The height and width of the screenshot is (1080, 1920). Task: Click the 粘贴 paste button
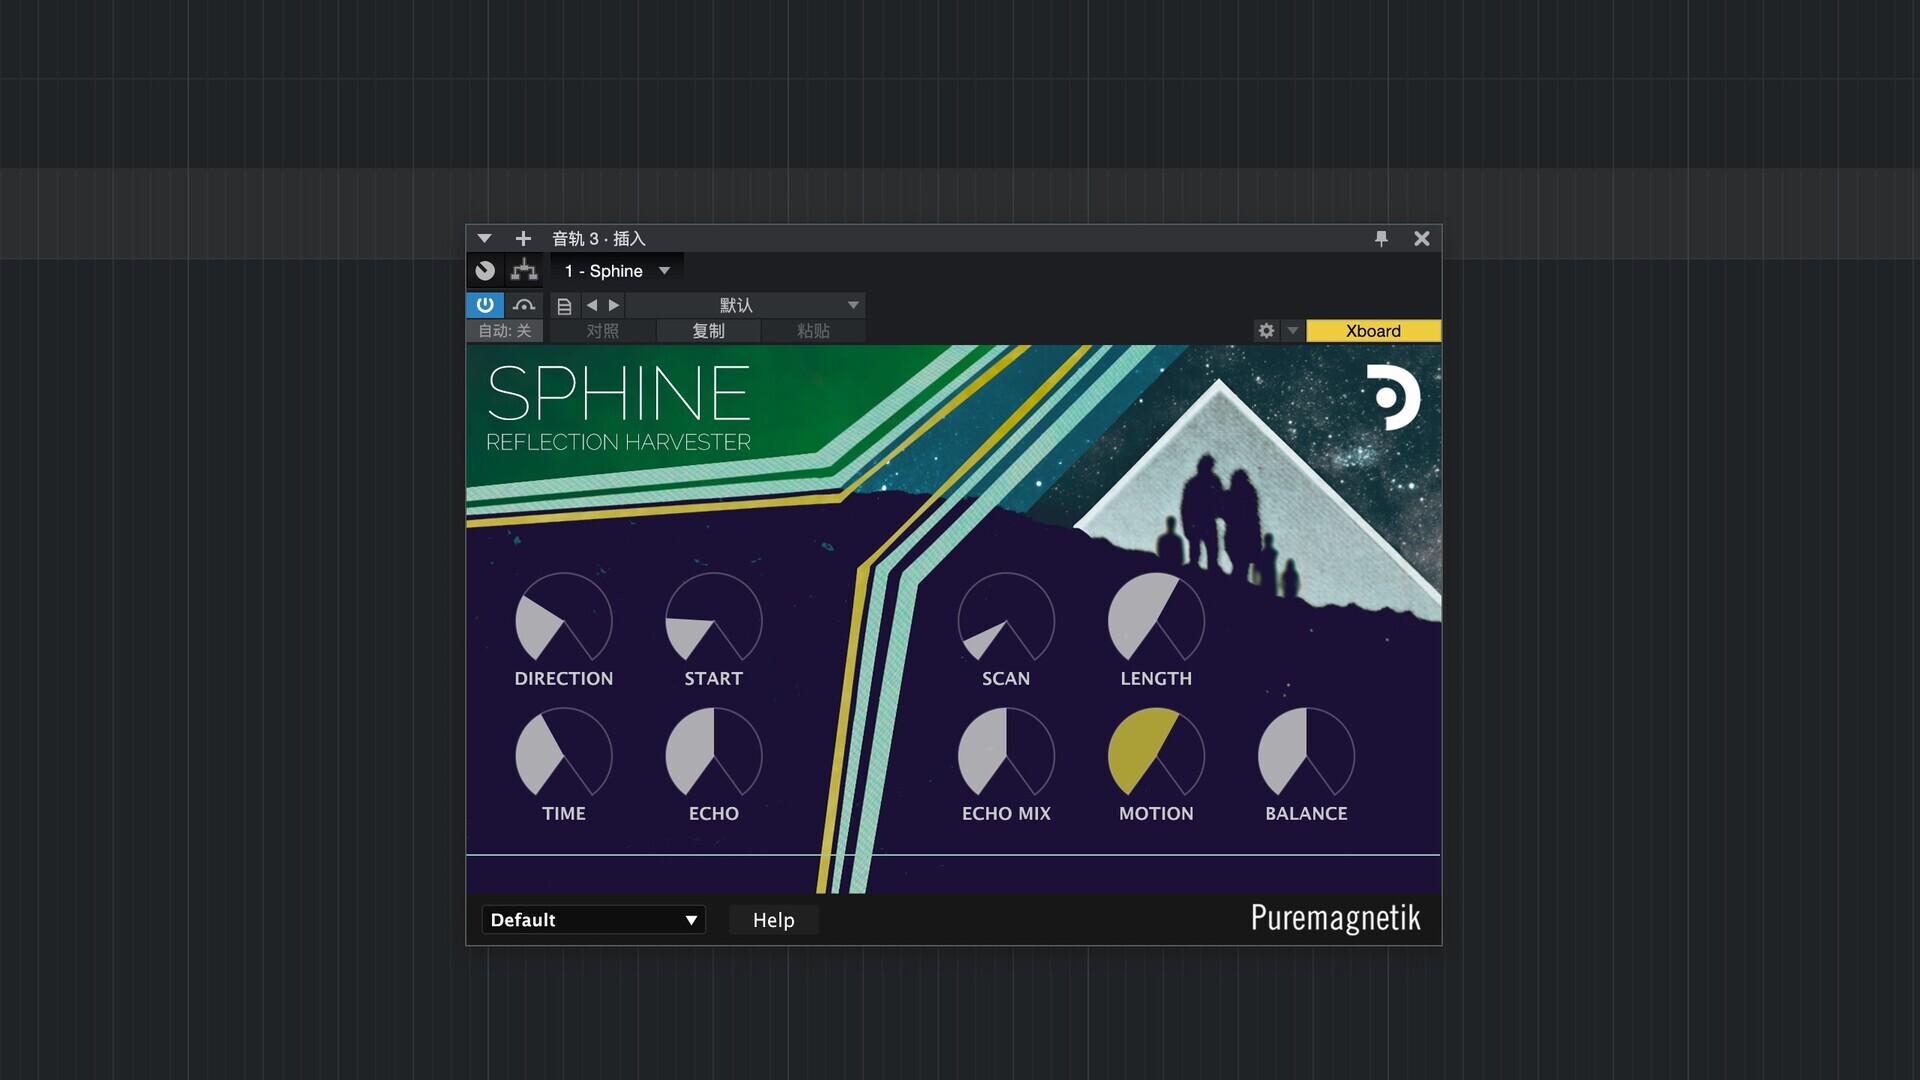pyautogui.click(x=813, y=331)
